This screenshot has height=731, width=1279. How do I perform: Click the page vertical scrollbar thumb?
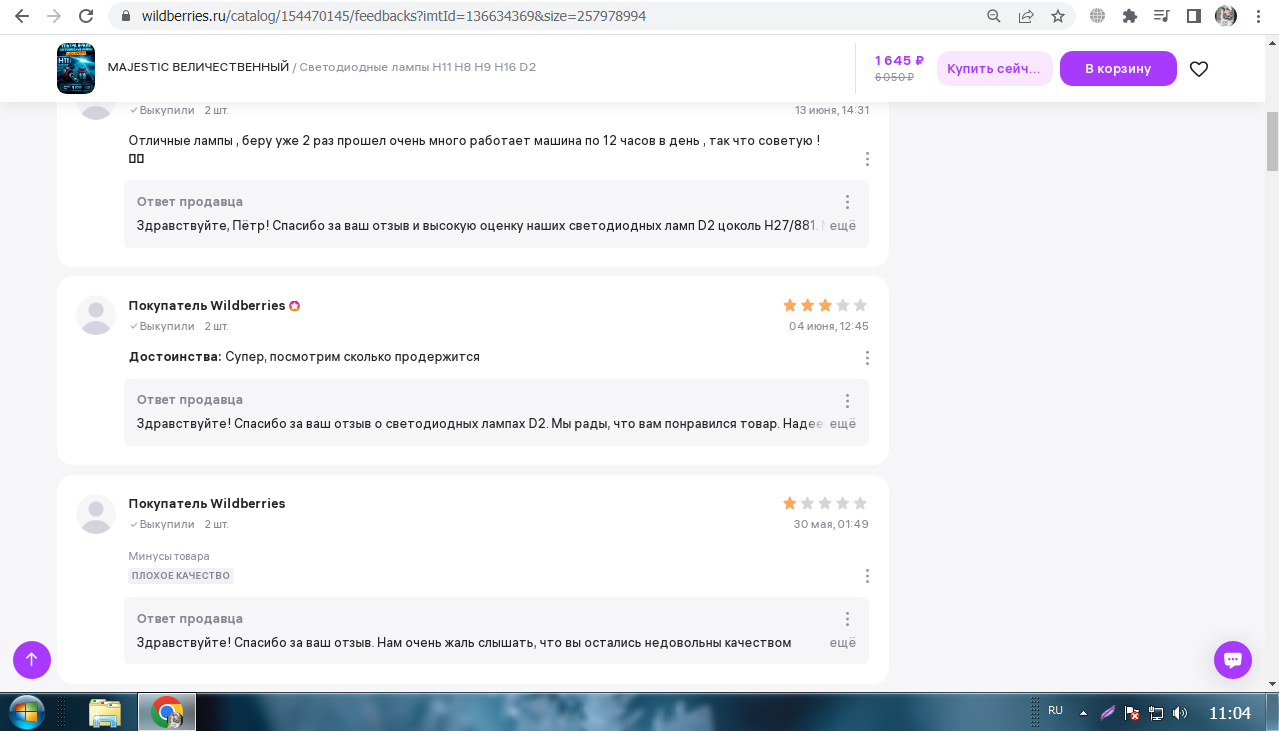click(x=1272, y=140)
